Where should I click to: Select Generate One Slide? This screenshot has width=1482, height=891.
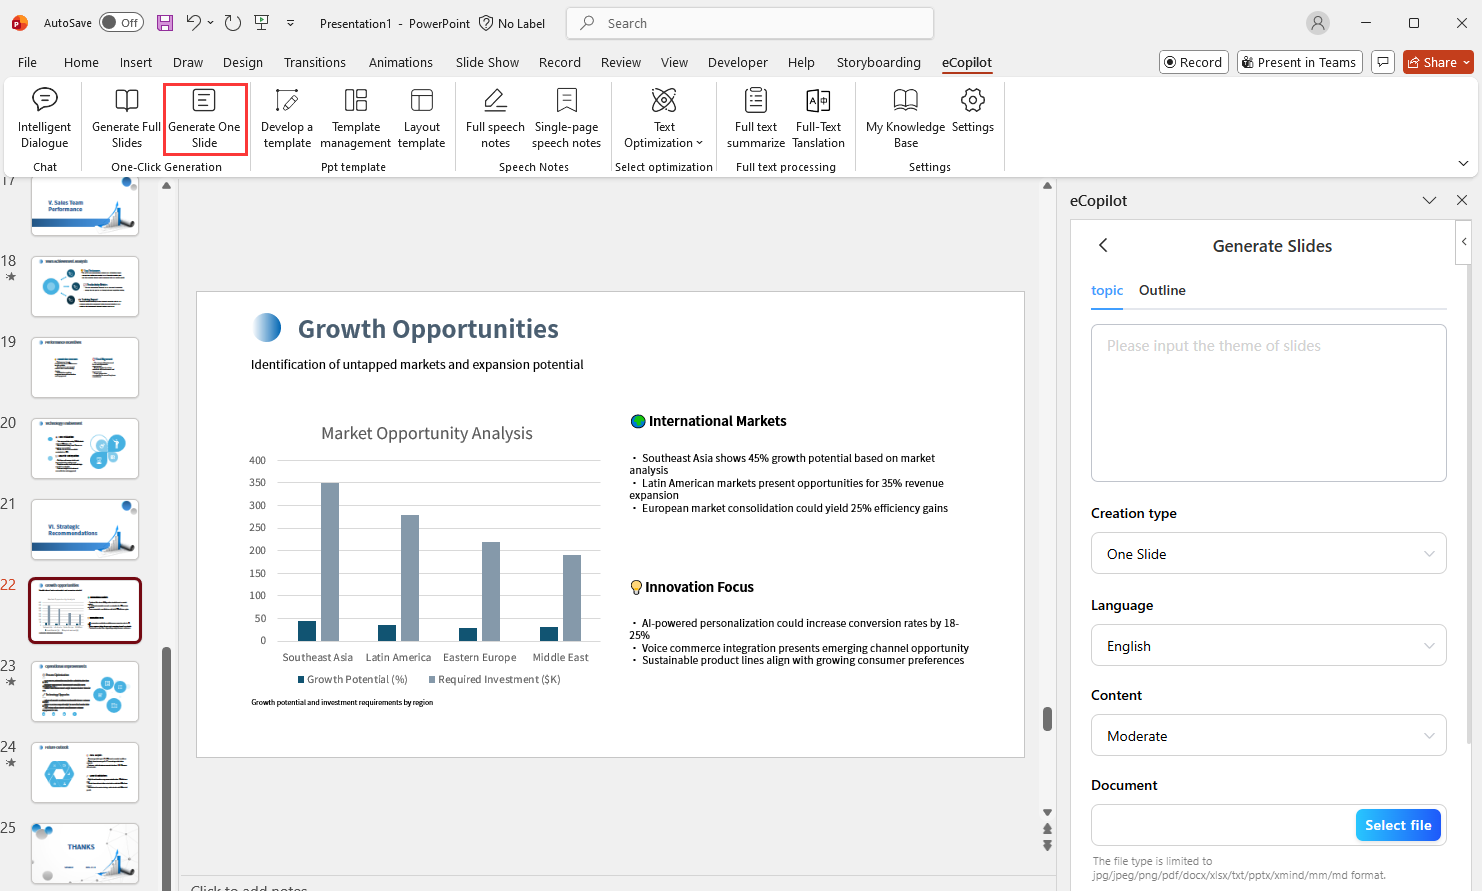205,118
